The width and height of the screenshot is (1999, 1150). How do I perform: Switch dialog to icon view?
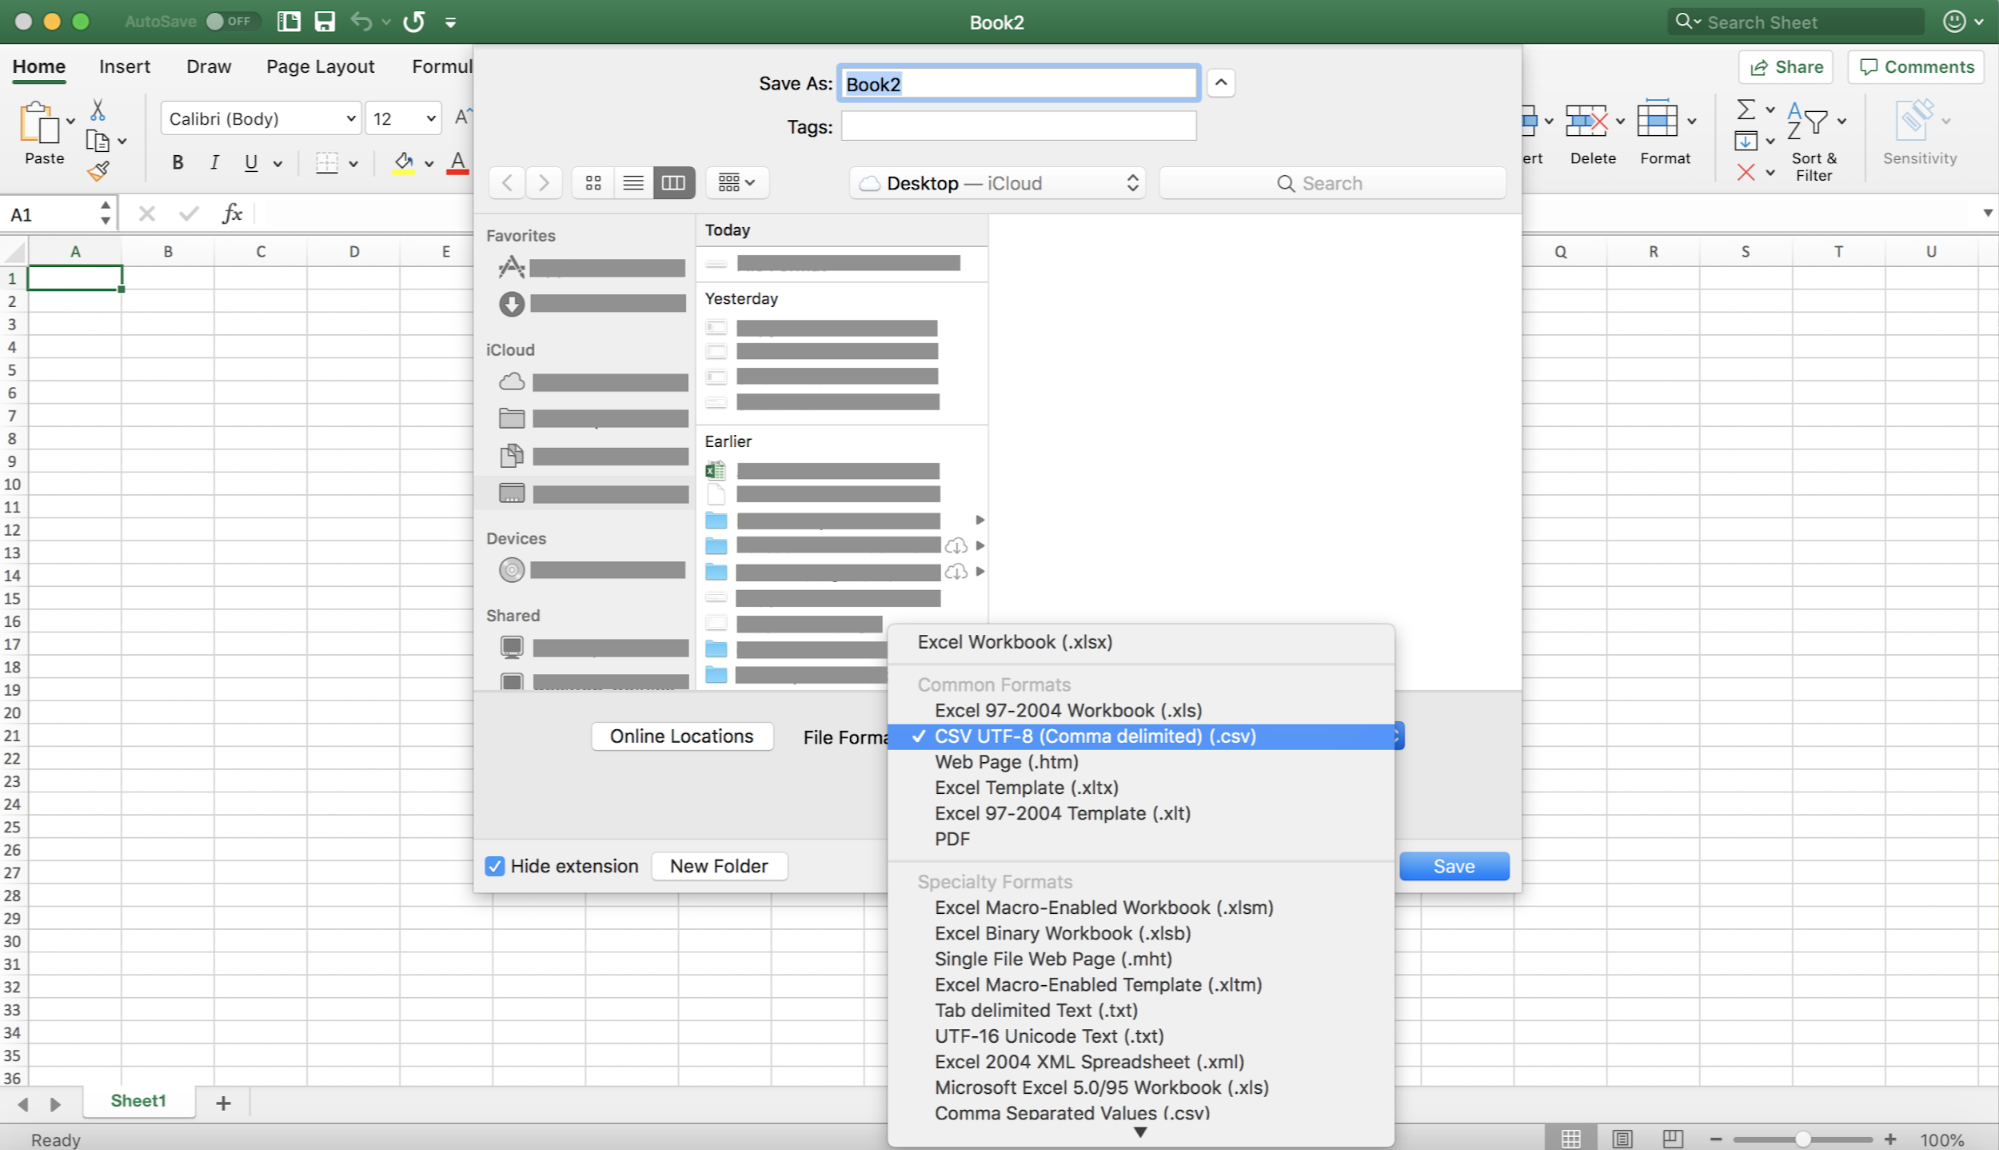click(593, 183)
